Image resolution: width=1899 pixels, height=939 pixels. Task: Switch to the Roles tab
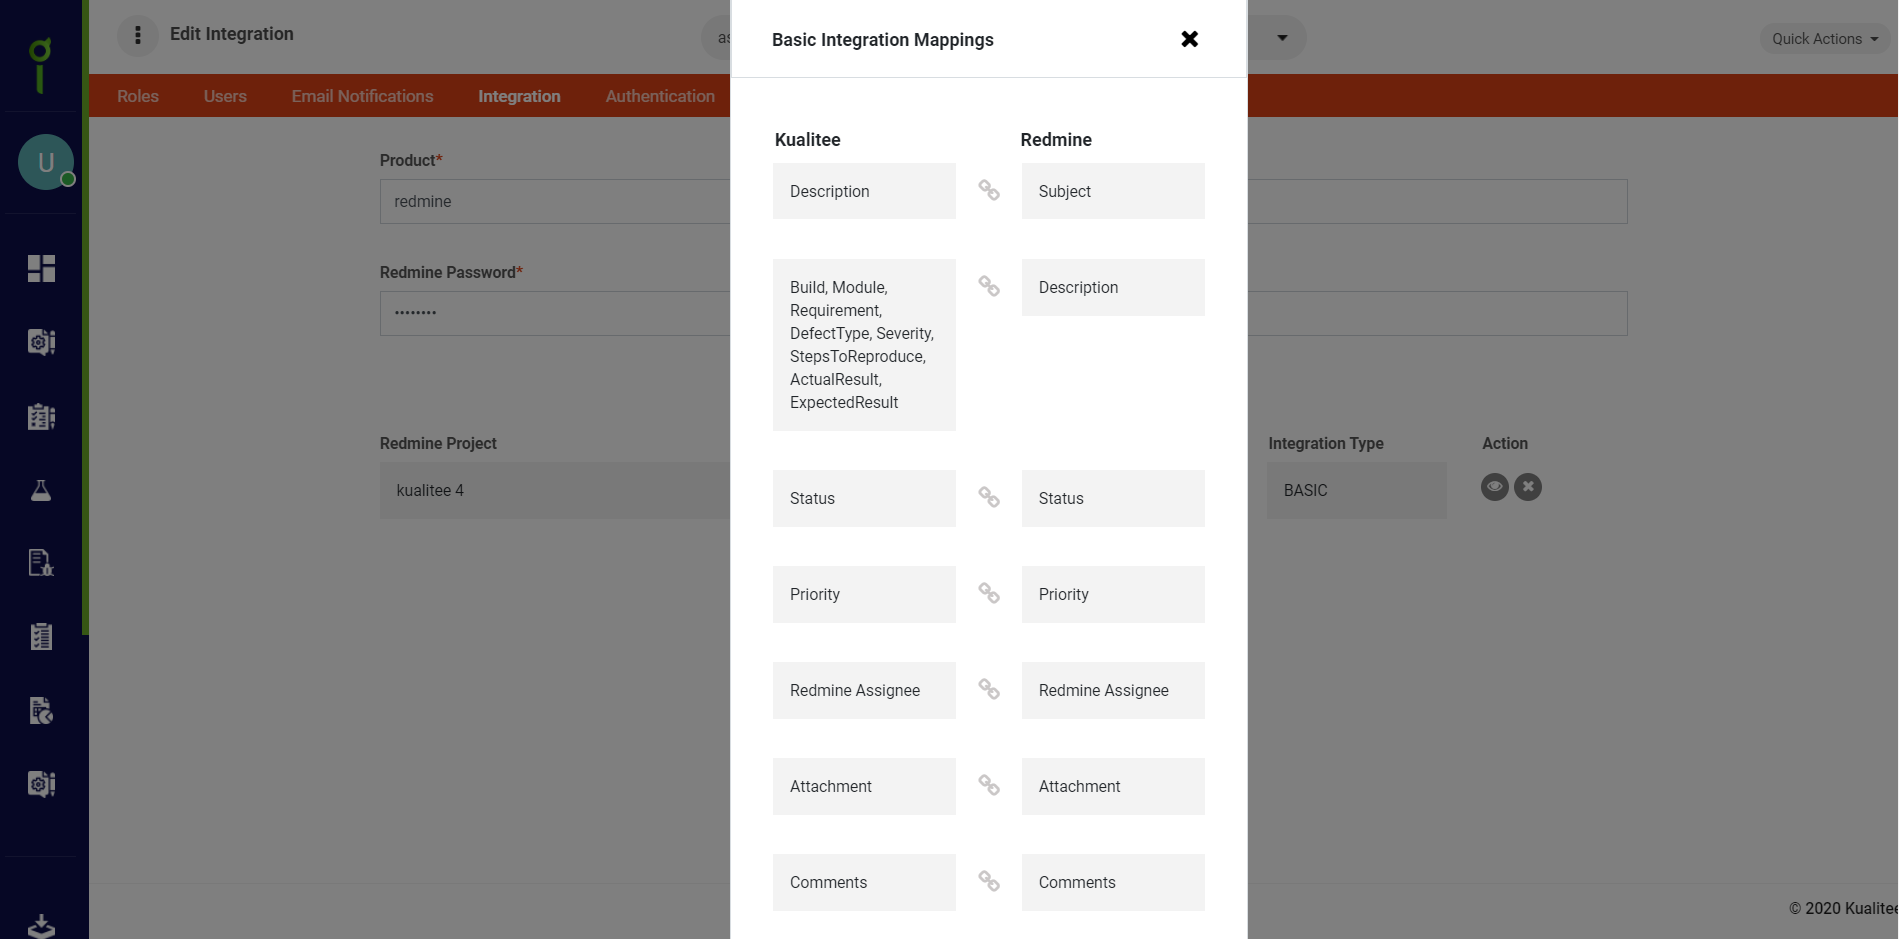pyautogui.click(x=138, y=96)
